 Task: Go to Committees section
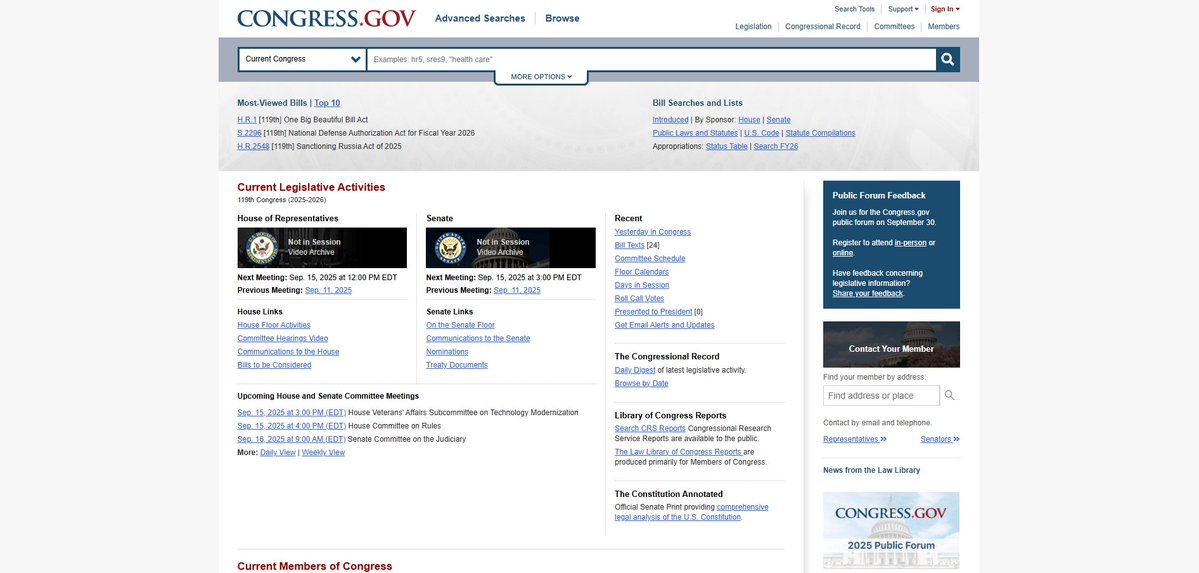894,27
